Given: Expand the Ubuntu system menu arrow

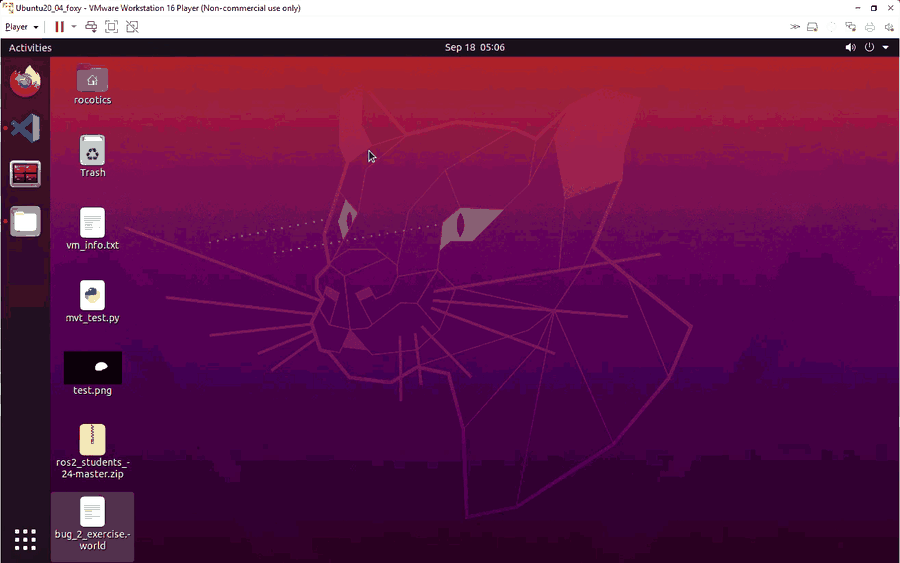Looking at the screenshot, I should (x=886, y=48).
